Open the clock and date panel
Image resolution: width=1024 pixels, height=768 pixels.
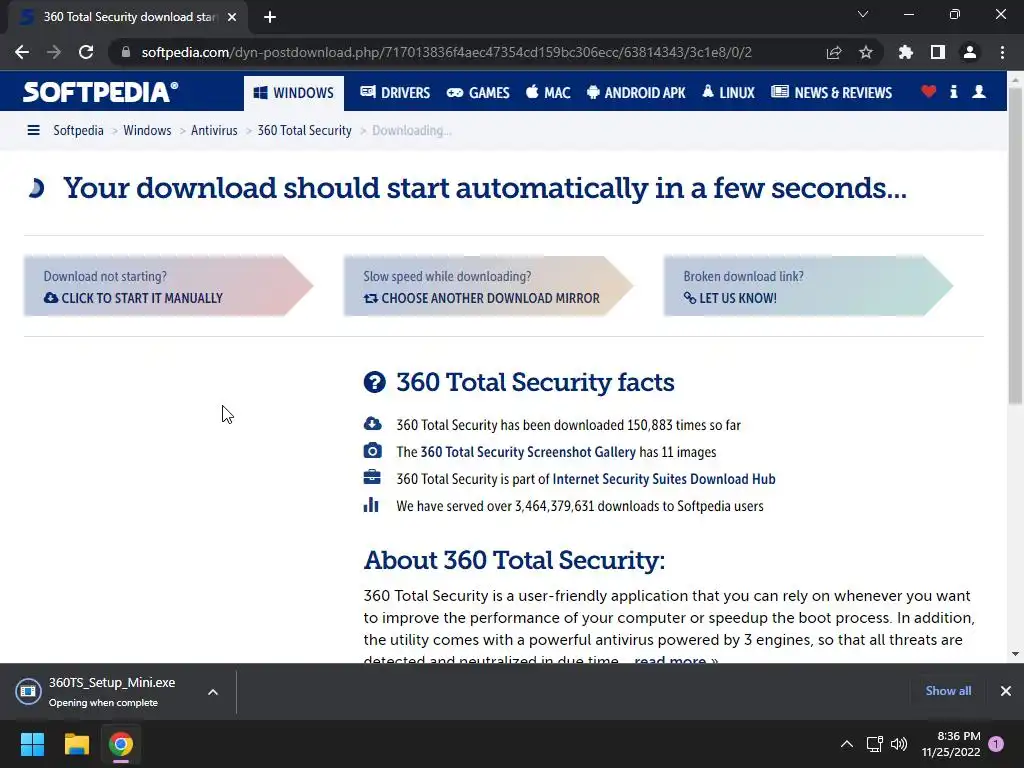952,744
